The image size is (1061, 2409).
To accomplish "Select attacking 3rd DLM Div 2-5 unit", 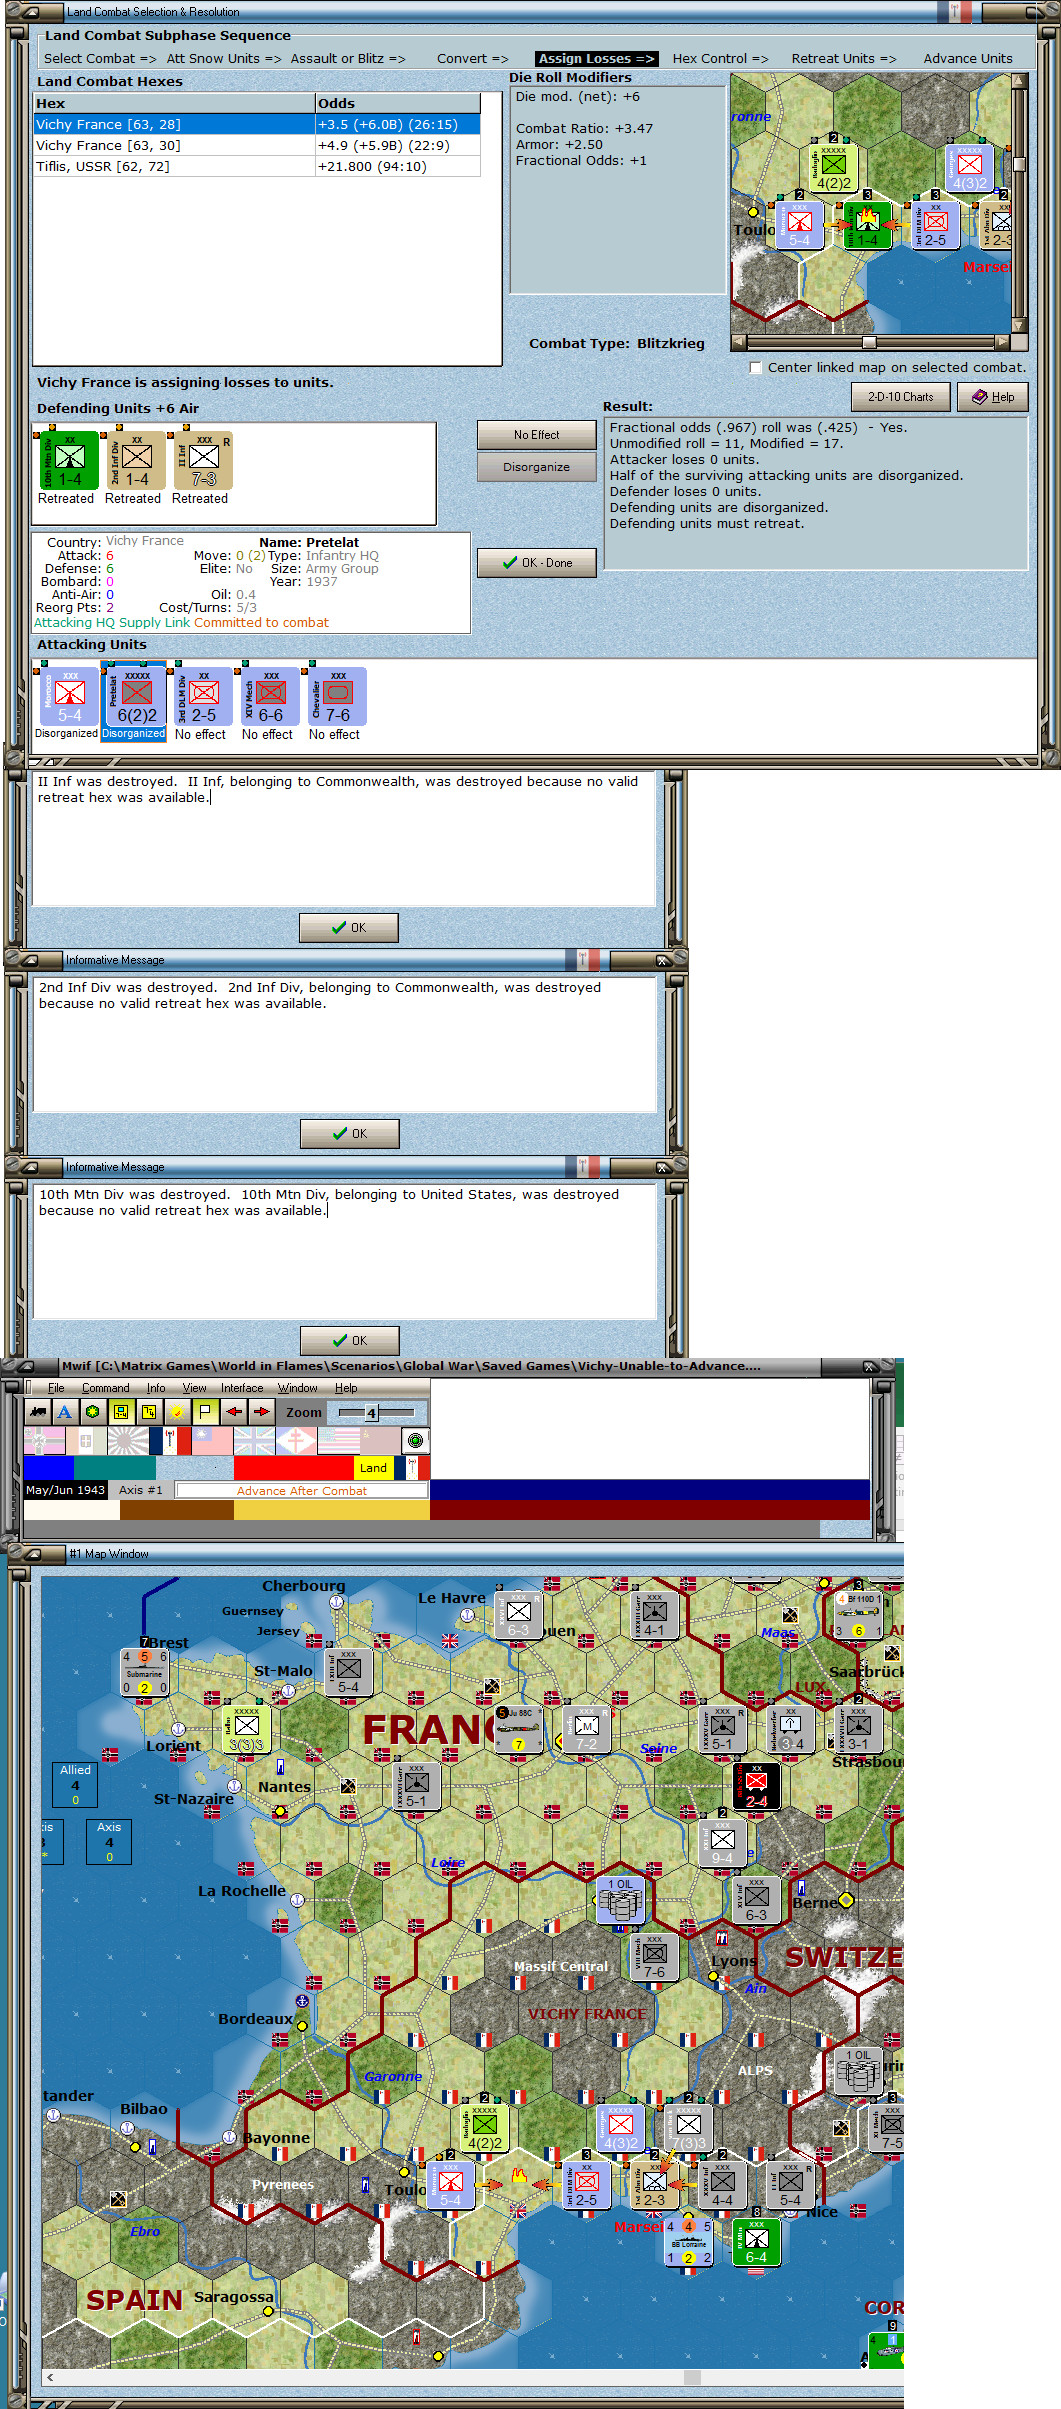I will pyautogui.click(x=203, y=696).
